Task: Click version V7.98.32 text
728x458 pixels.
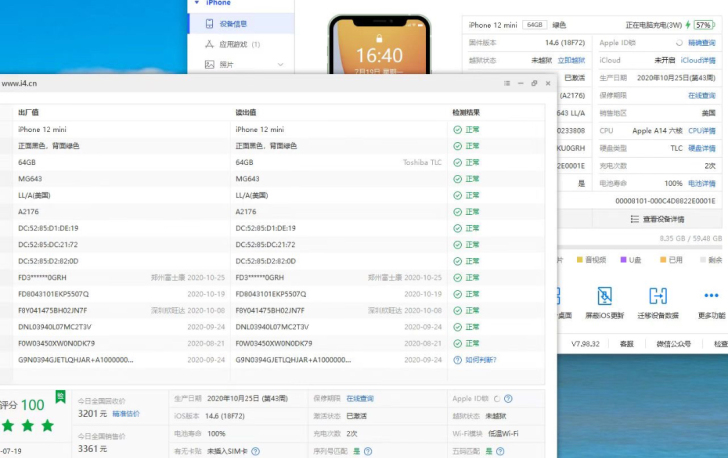Action: pos(585,344)
